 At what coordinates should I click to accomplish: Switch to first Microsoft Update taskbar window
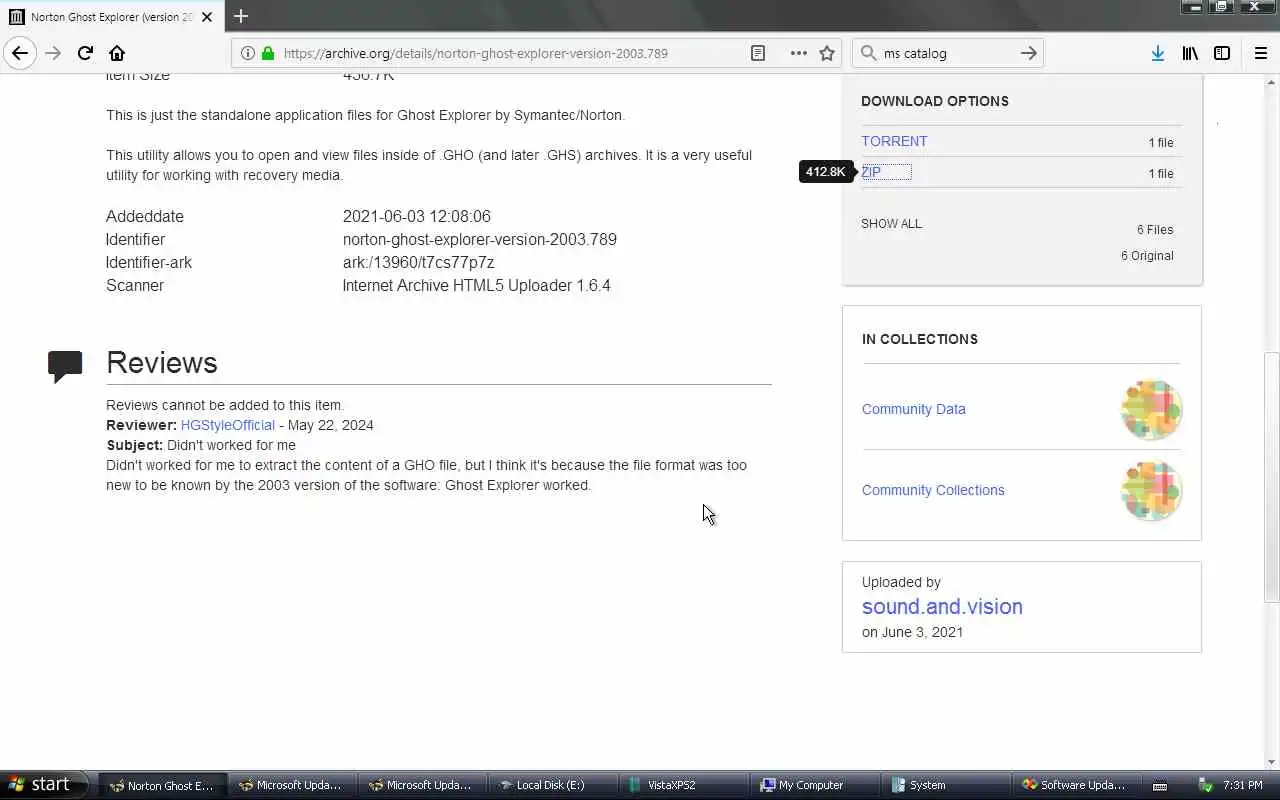coord(291,785)
